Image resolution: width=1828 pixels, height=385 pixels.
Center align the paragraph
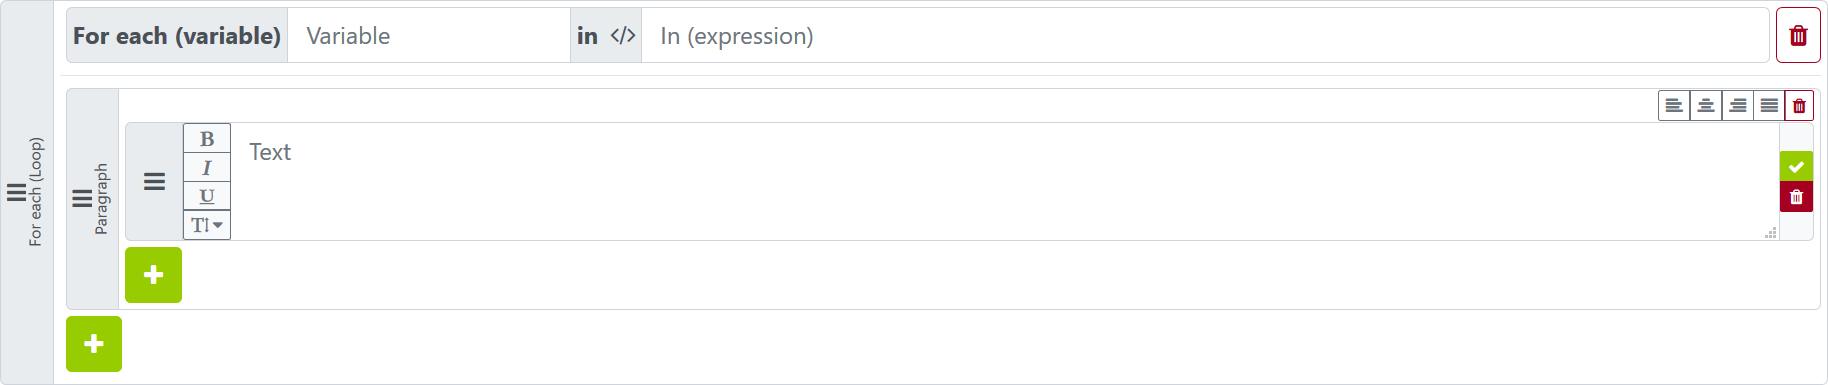click(x=1706, y=105)
